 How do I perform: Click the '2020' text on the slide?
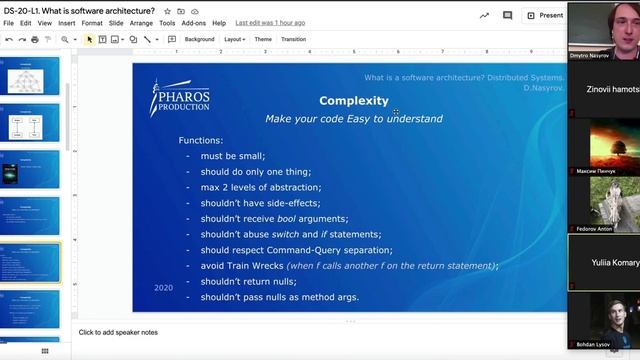163,288
